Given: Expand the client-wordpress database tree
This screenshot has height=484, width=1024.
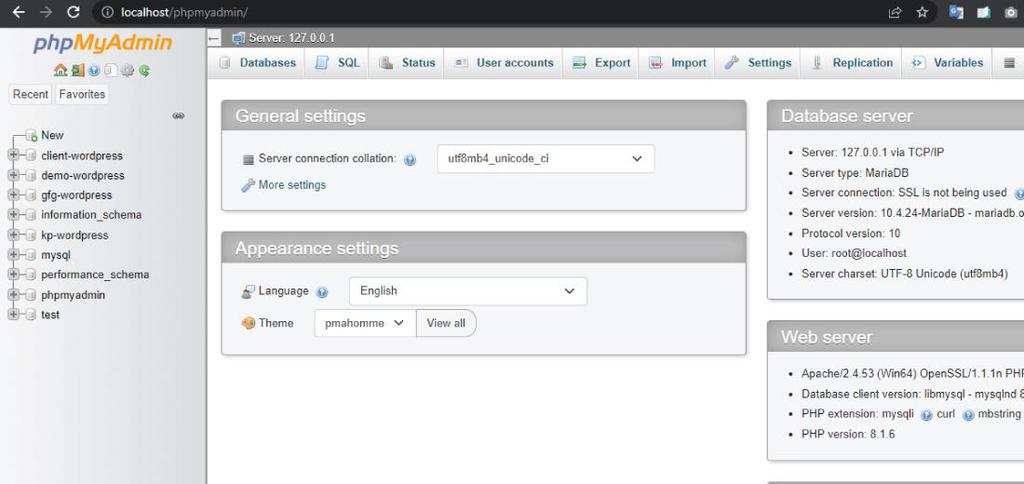Looking at the screenshot, I should tap(13, 156).
